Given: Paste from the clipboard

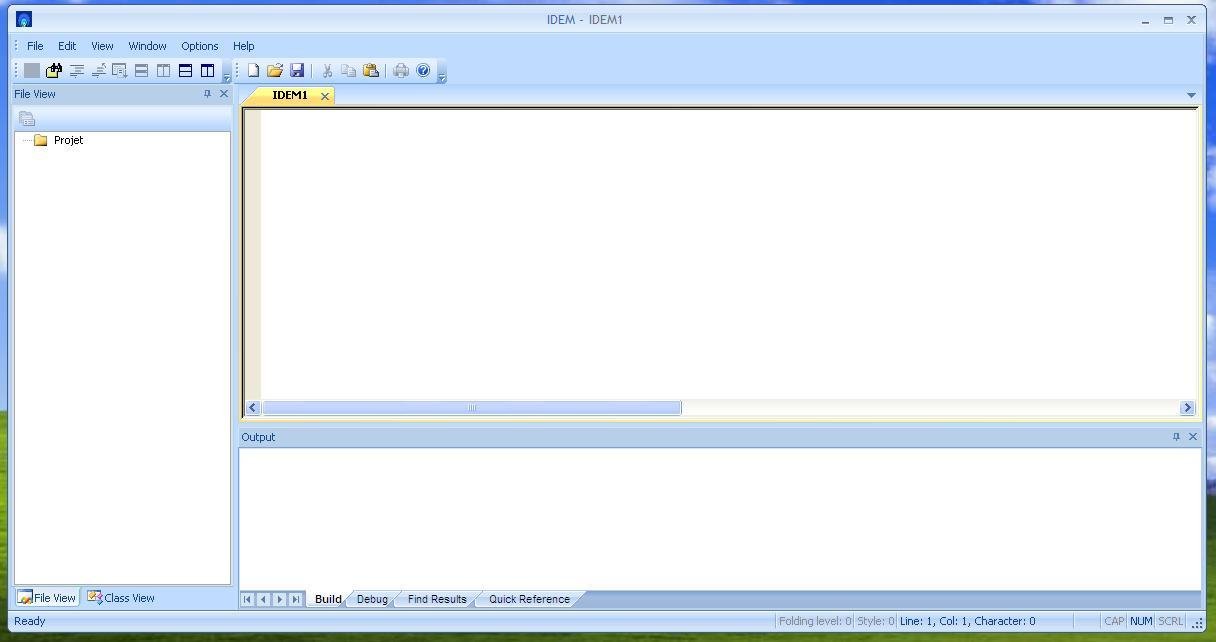Looking at the screenshot, I should [371, 69].
